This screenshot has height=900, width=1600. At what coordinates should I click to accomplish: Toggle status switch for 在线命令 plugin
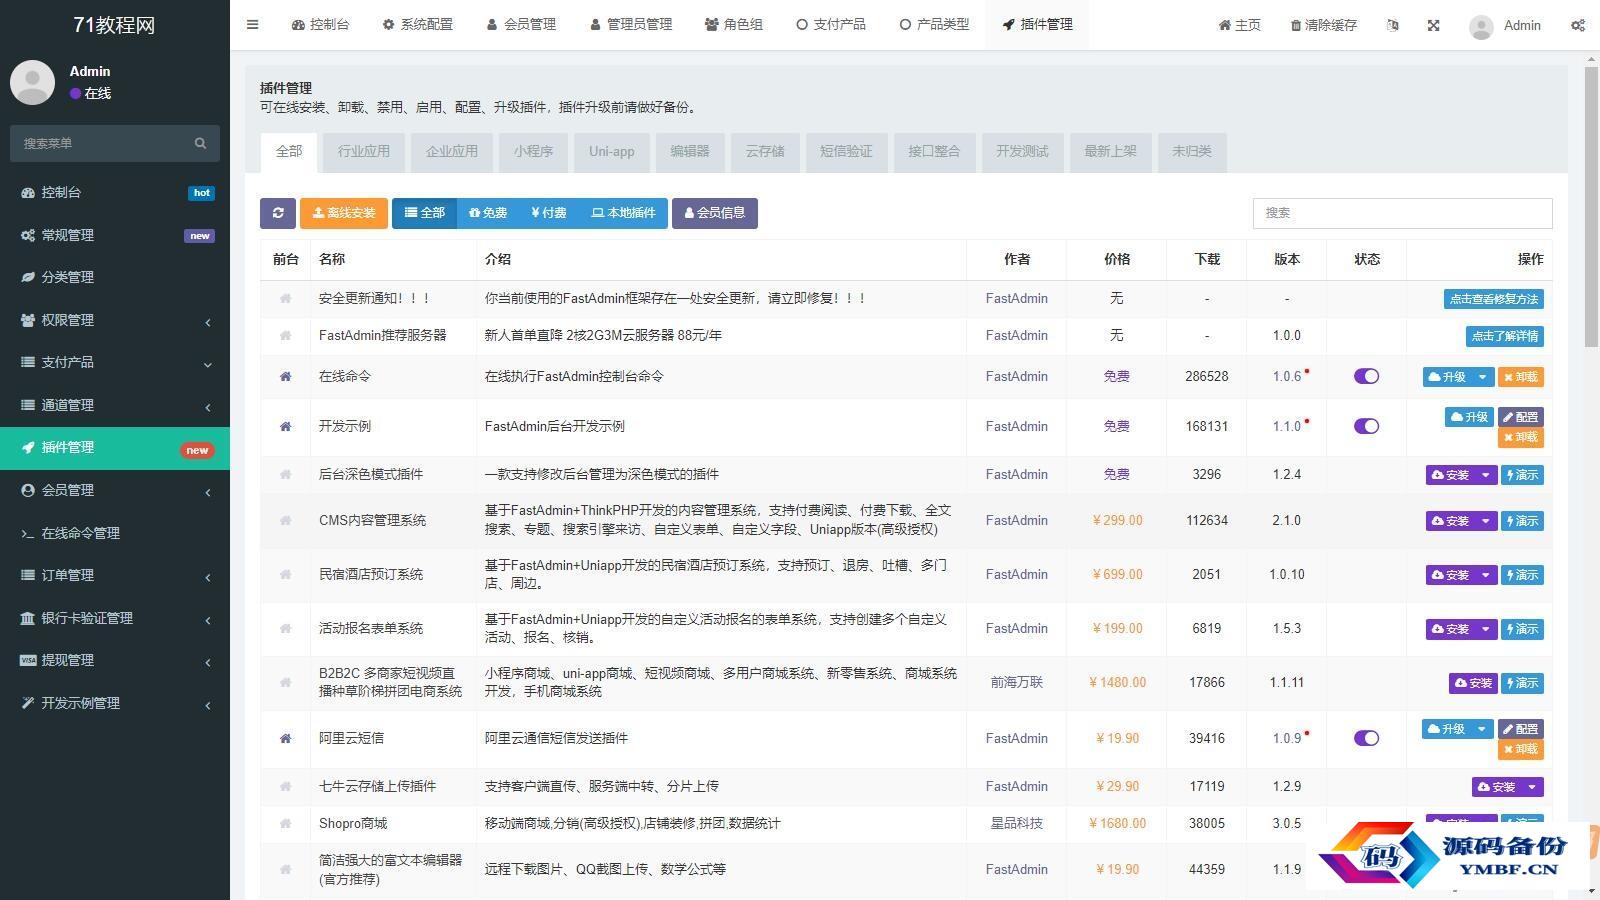tap(1366, 376)
